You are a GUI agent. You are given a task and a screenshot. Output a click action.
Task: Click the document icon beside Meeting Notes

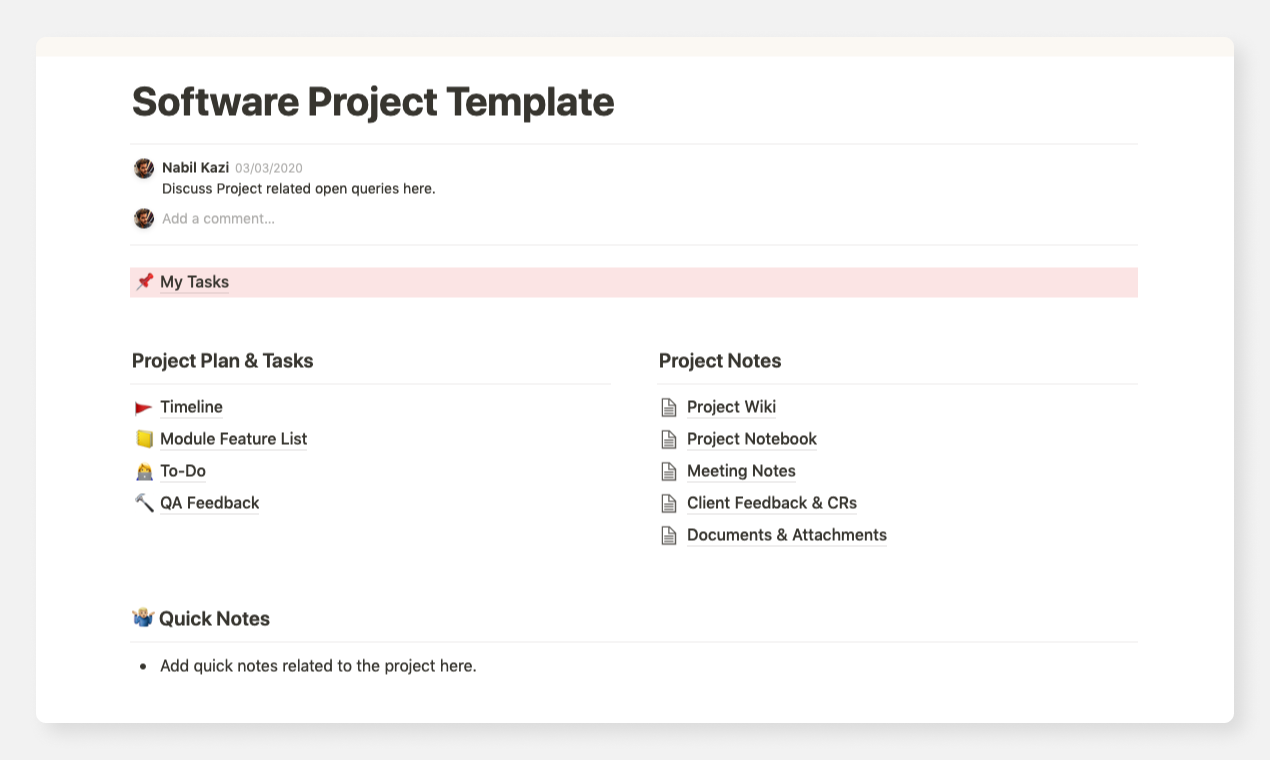(669, 470)
